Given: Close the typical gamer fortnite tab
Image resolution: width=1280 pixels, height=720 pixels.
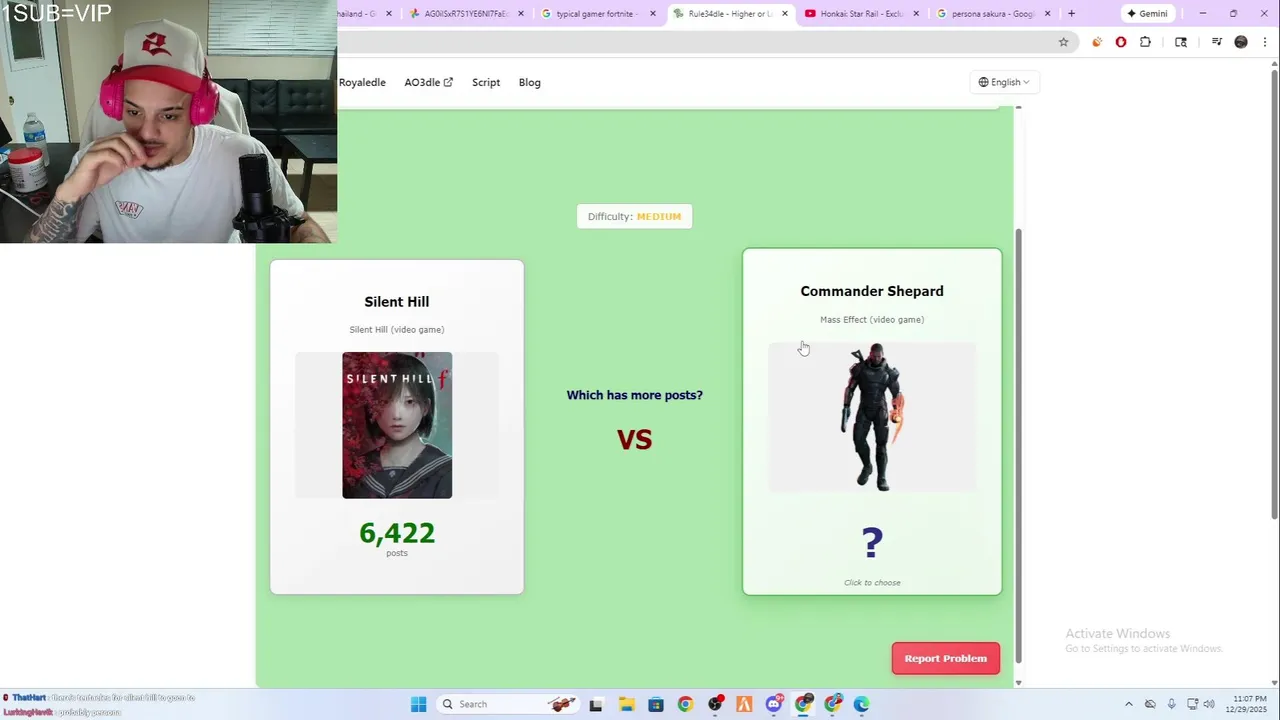Looking at the screenshot, I should (653, 13).
